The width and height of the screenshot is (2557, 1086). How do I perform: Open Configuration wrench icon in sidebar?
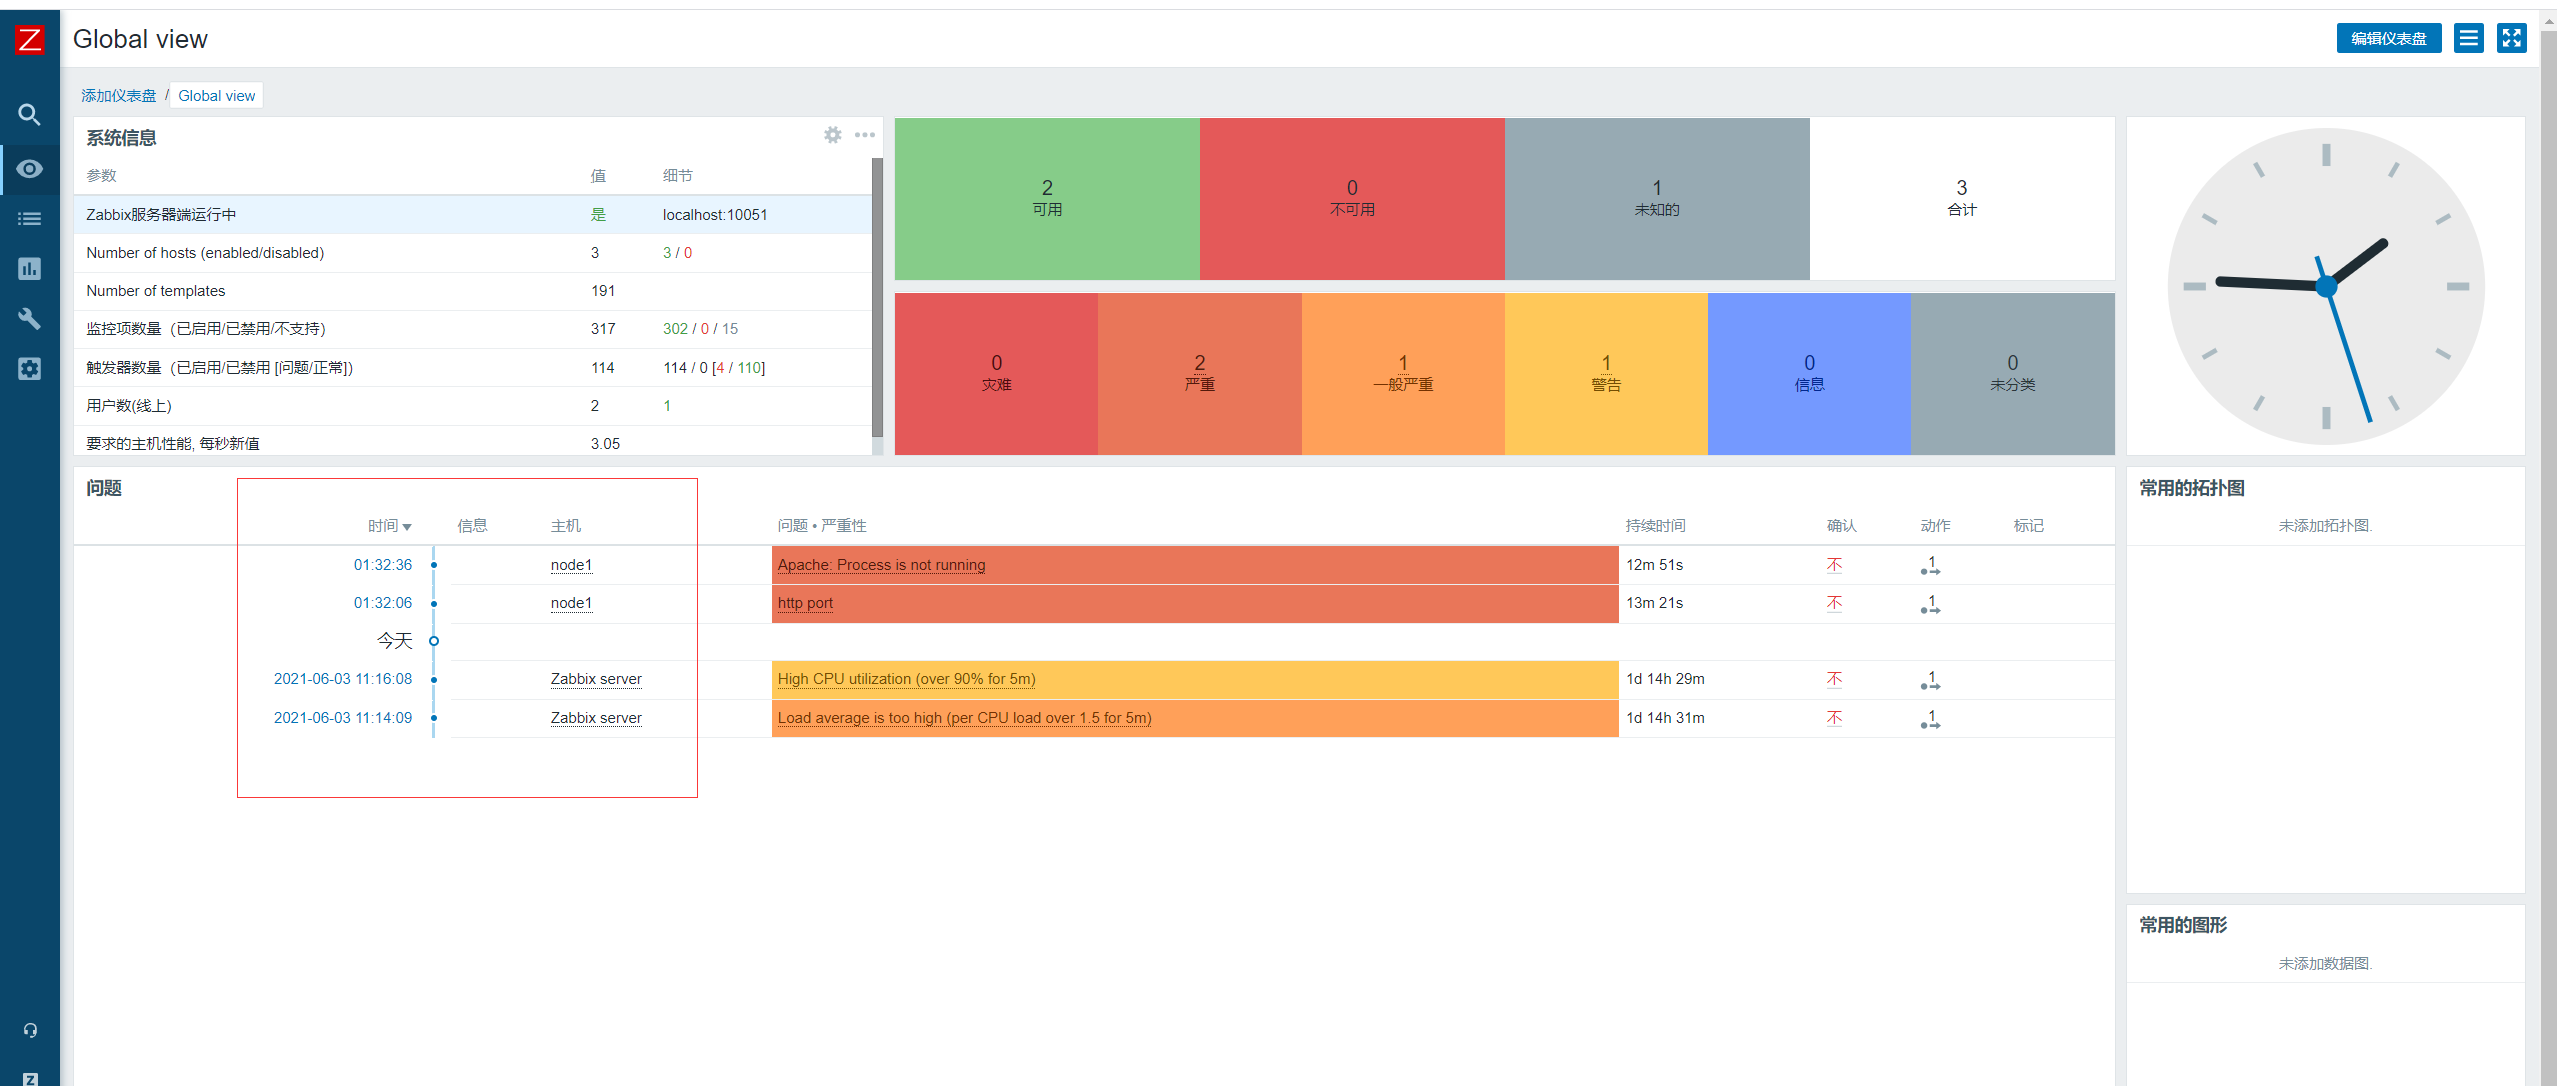click(x=30, y=318)
